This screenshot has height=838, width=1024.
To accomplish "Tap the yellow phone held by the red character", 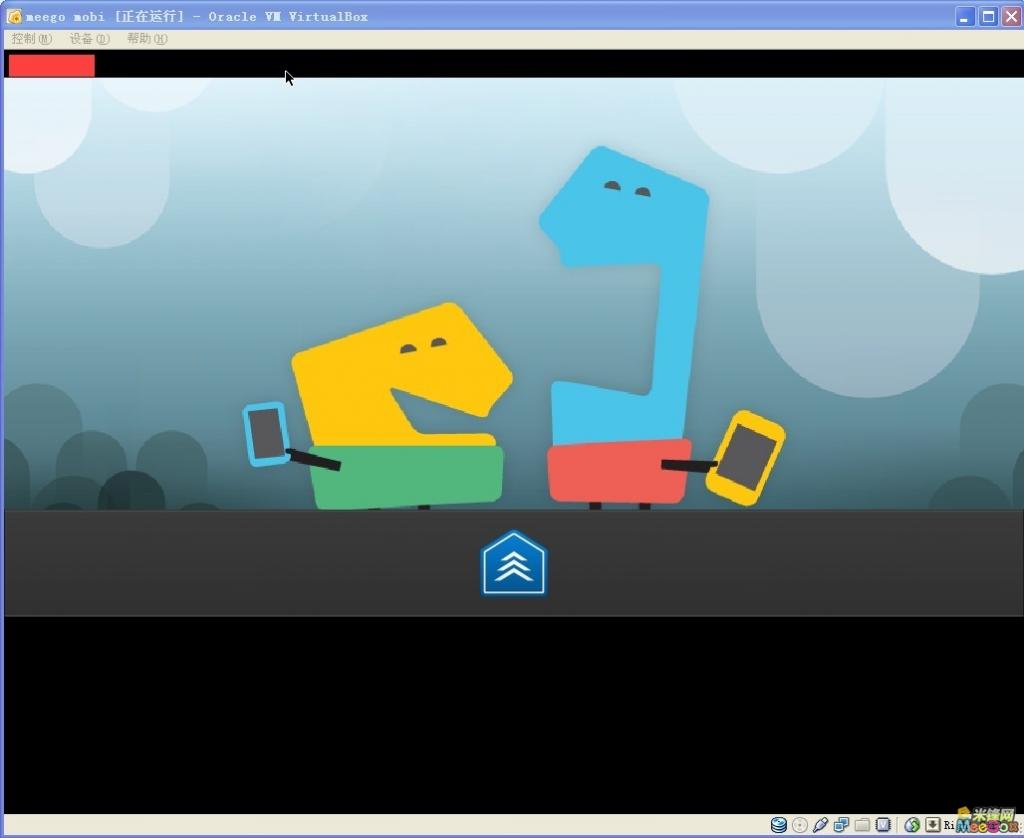I will [745, 460].
